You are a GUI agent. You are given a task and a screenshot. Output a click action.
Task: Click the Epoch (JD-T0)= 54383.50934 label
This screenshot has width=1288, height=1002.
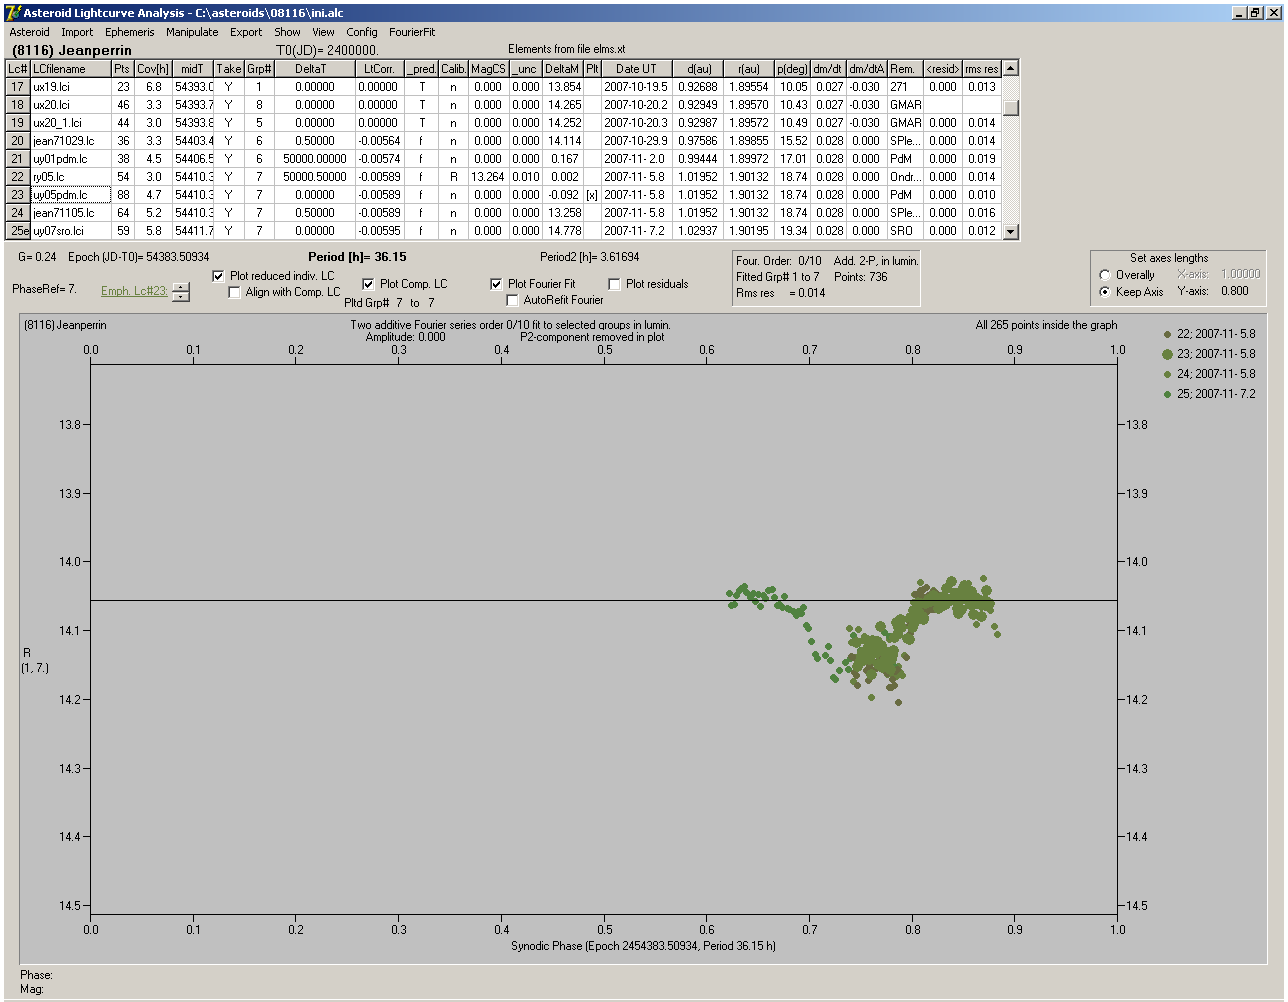(x=139, y=257)
